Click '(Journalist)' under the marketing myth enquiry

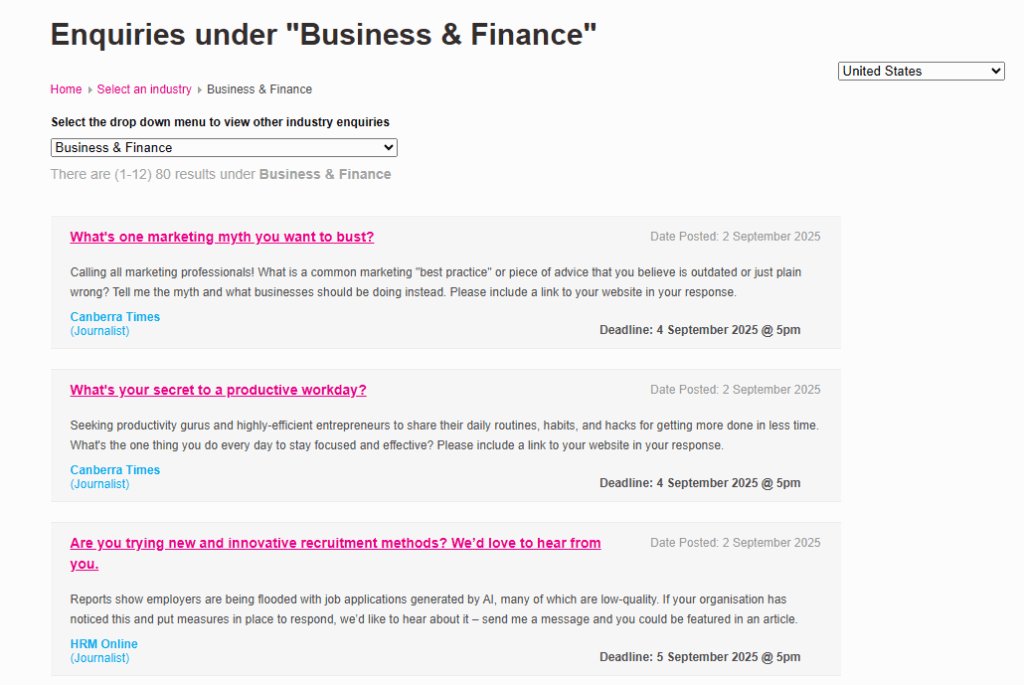100,331
